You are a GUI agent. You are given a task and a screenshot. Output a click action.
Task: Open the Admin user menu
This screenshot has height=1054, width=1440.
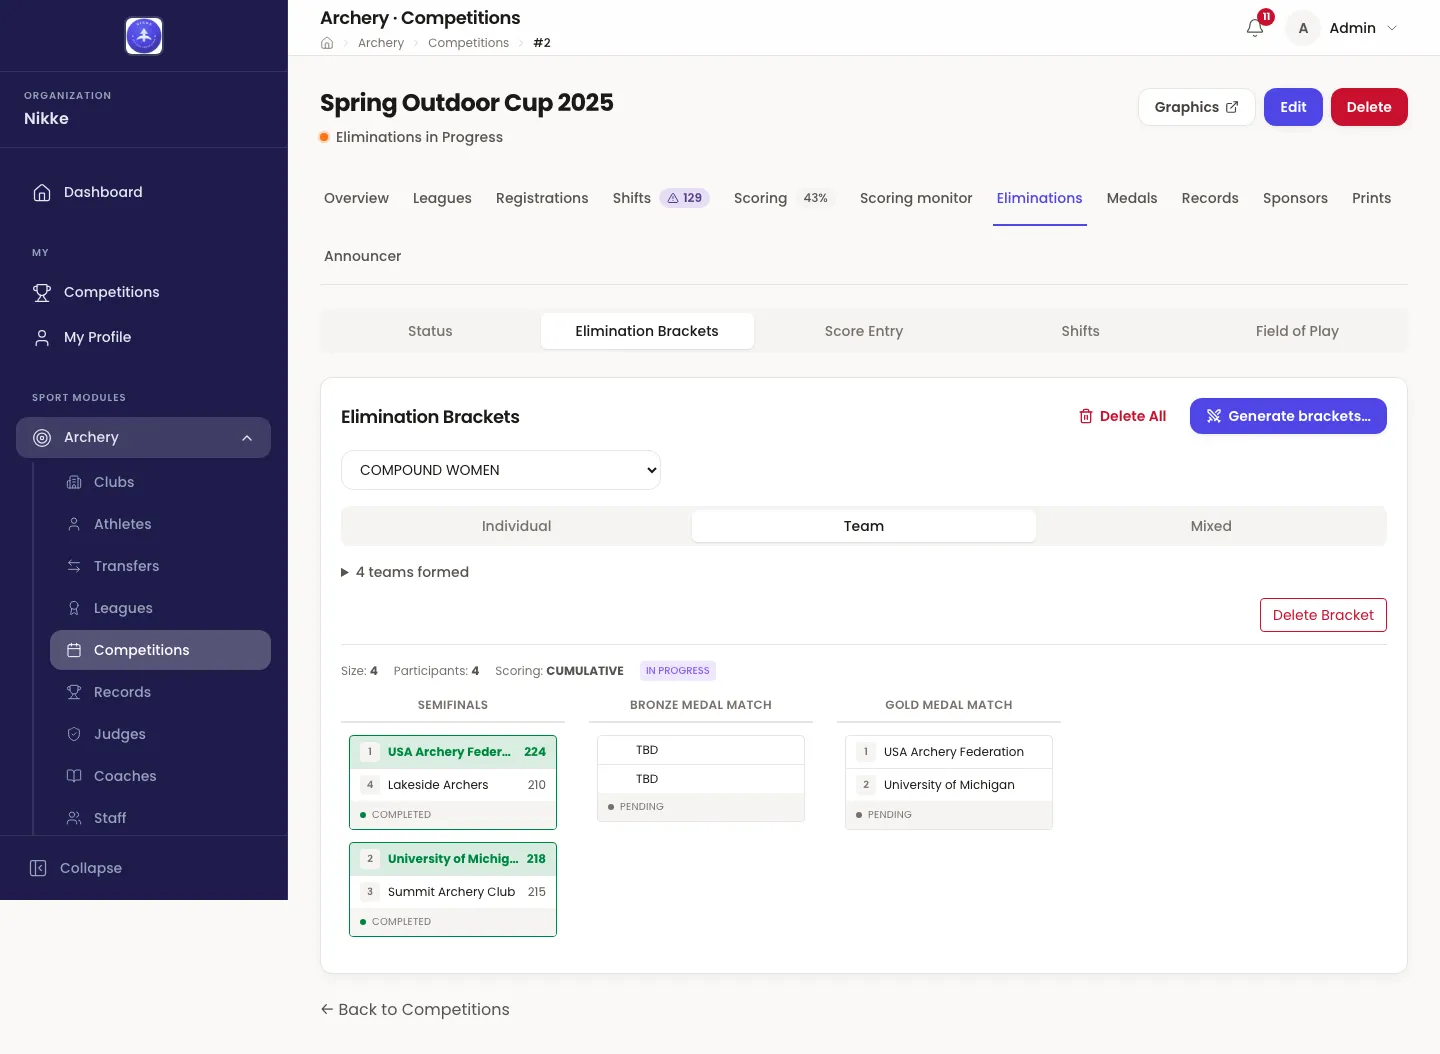coord(1343,28)
